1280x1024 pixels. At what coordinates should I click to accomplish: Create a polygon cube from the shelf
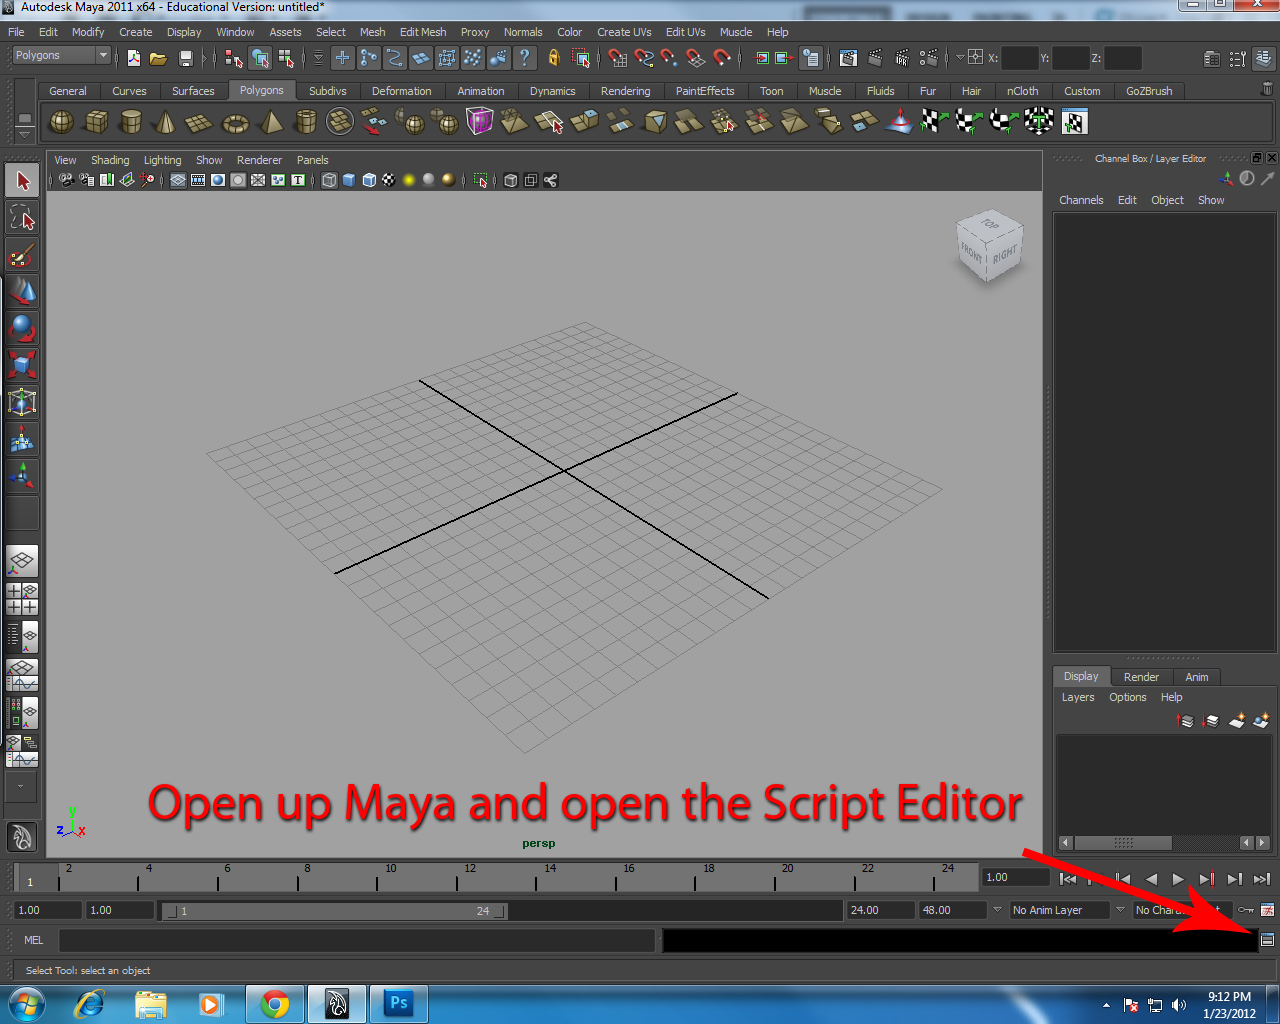click(97, 122)
